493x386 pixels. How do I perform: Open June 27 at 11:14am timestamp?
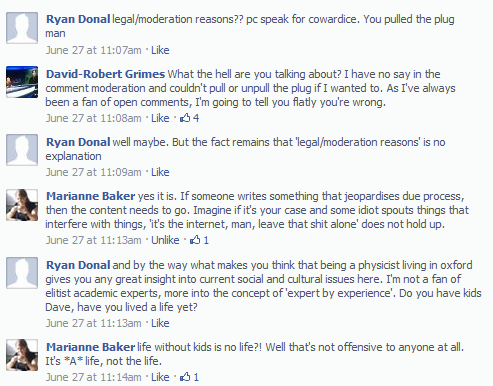click(94, 377)
